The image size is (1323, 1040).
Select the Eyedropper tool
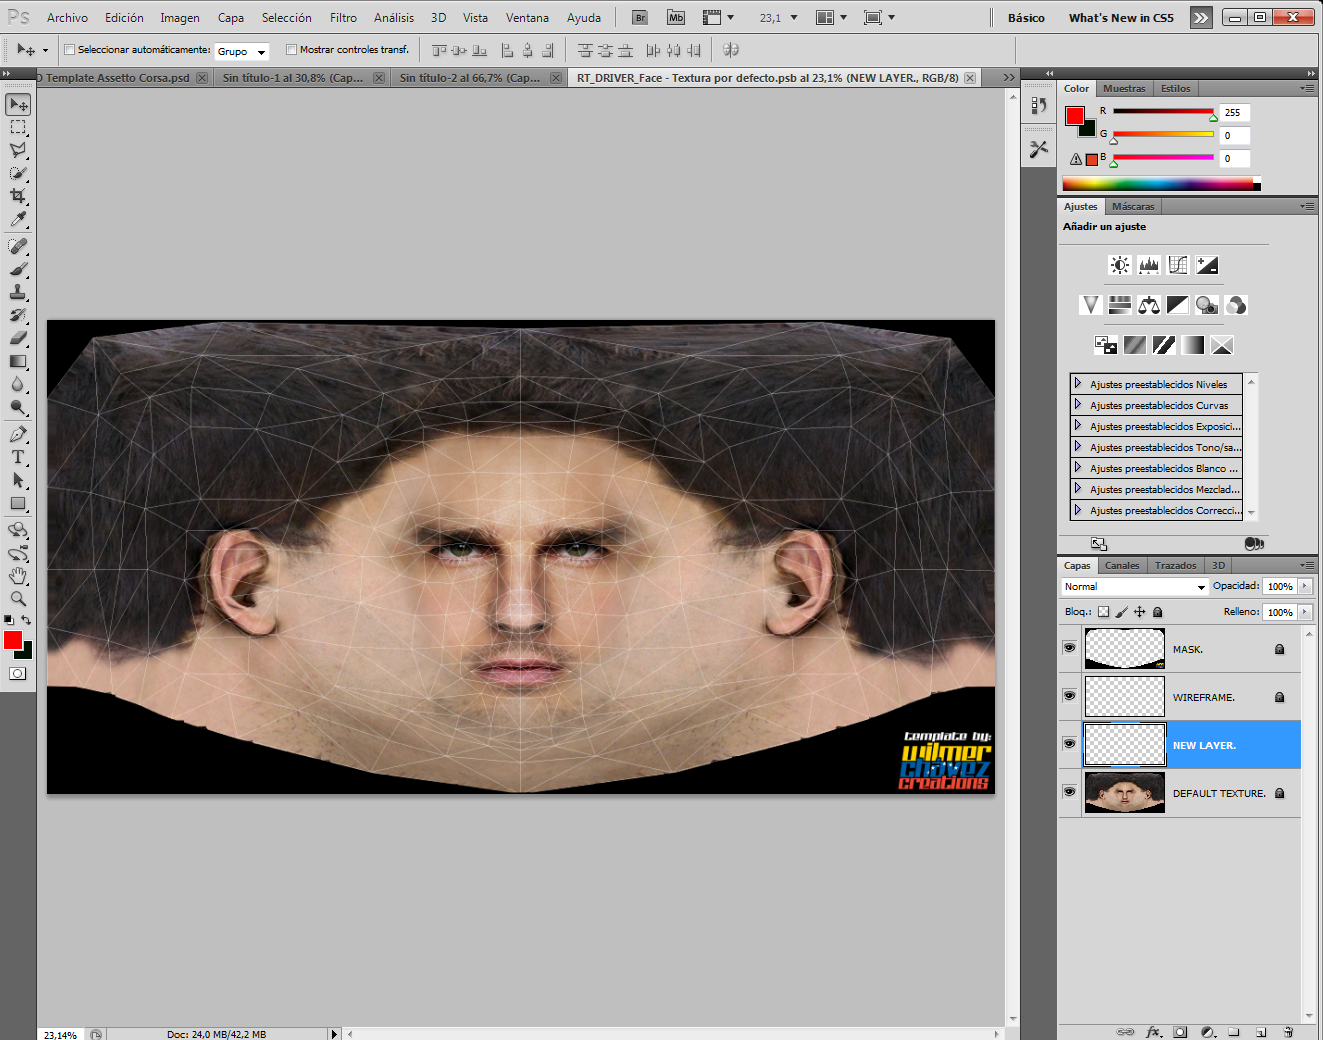pyautogui.click(x=18, y=219)
